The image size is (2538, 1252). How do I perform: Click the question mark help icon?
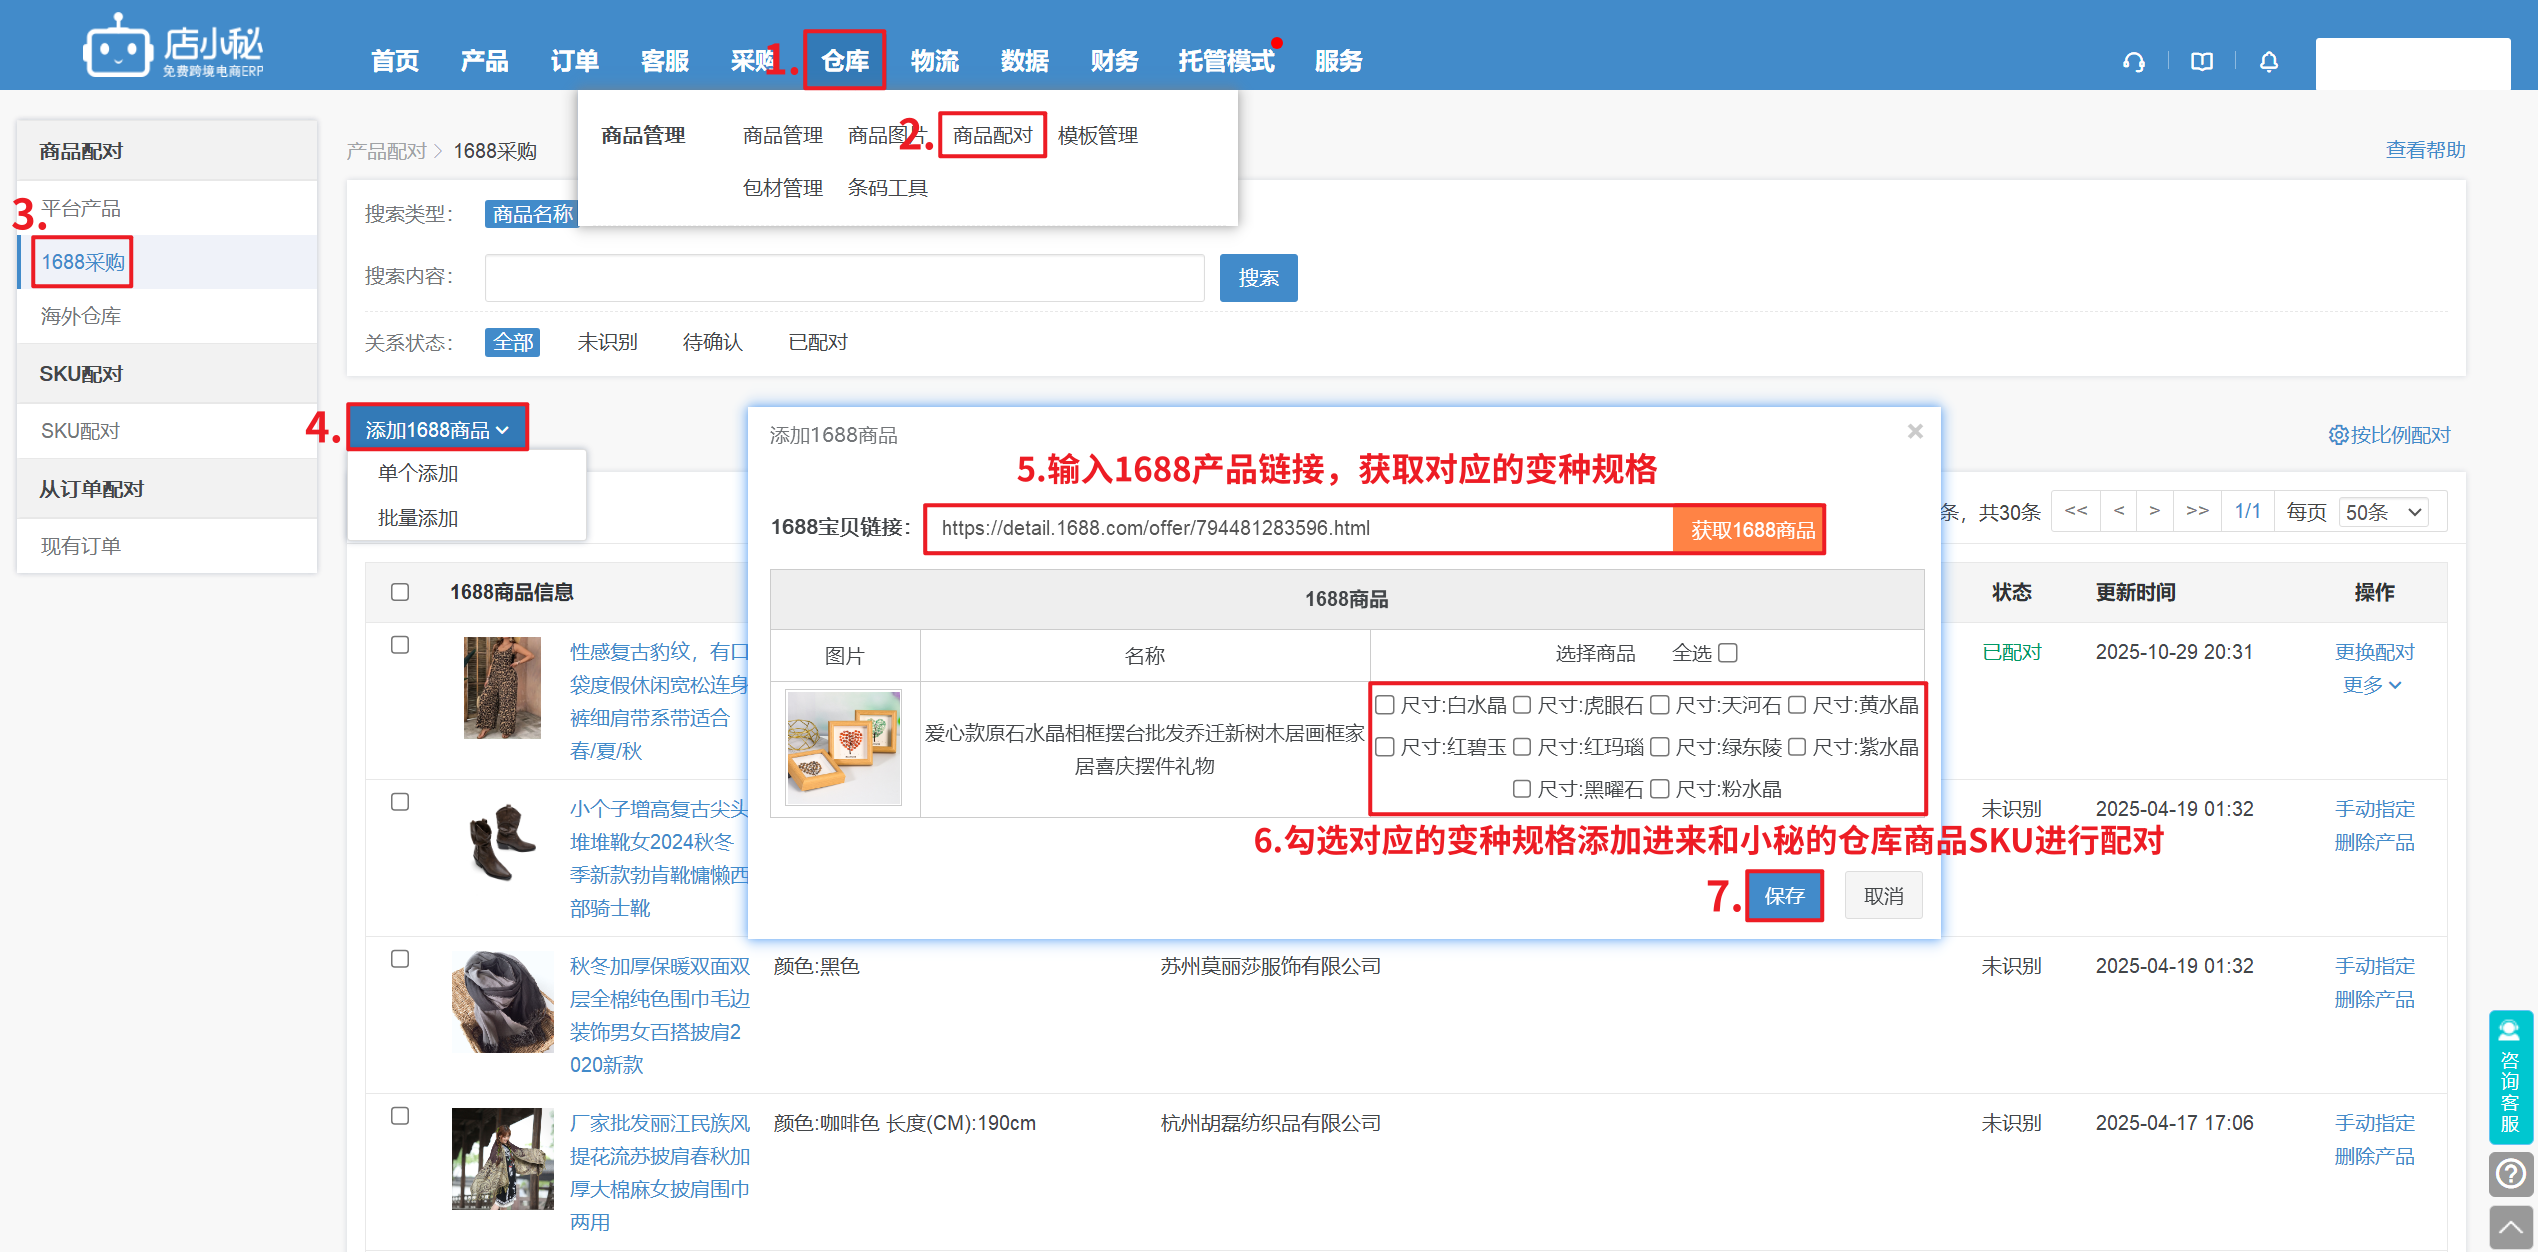[2510, 1173]
